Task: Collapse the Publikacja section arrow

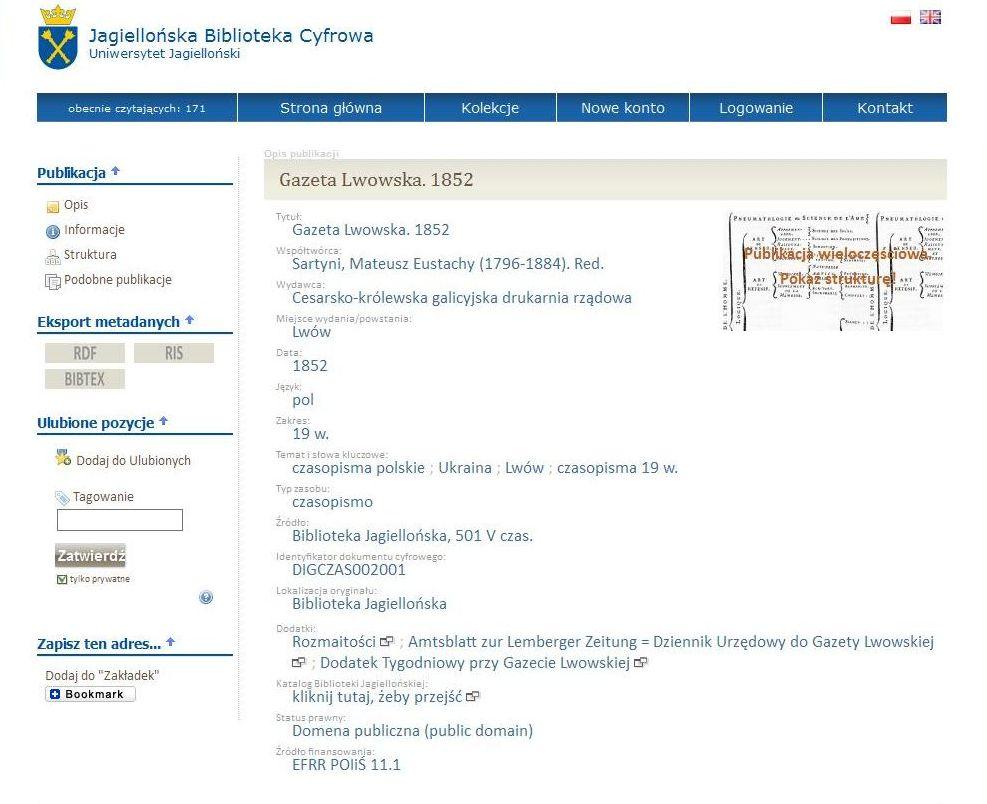Action: pos(115,171)
